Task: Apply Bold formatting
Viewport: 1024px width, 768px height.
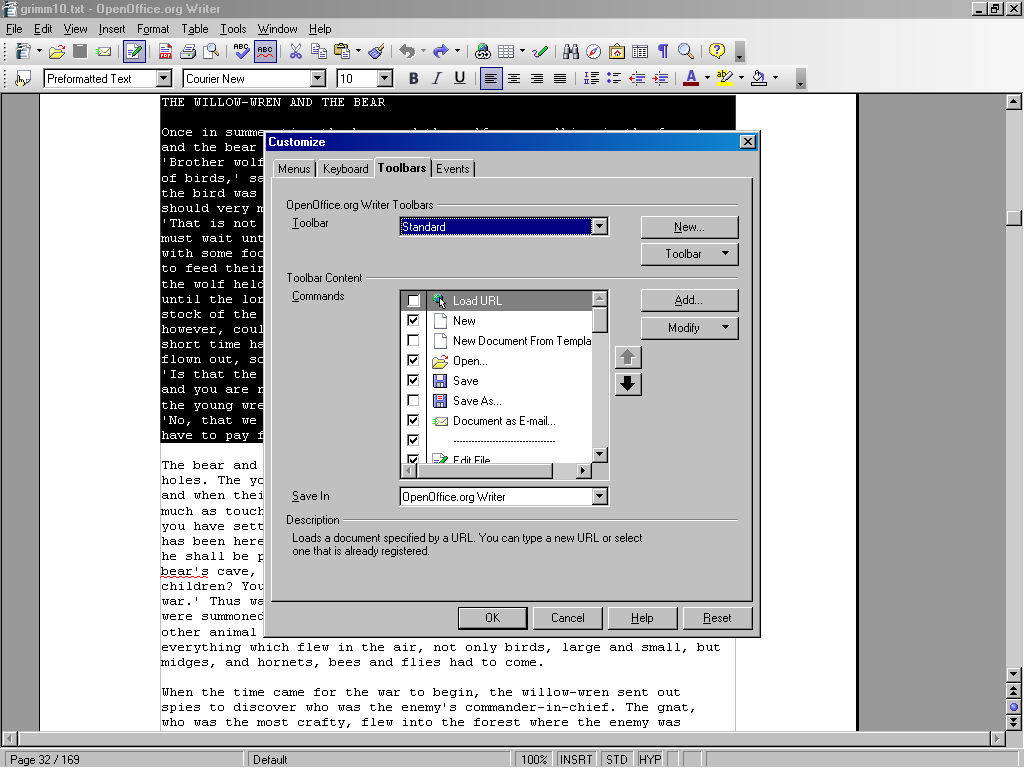Action: click(413, 79)
